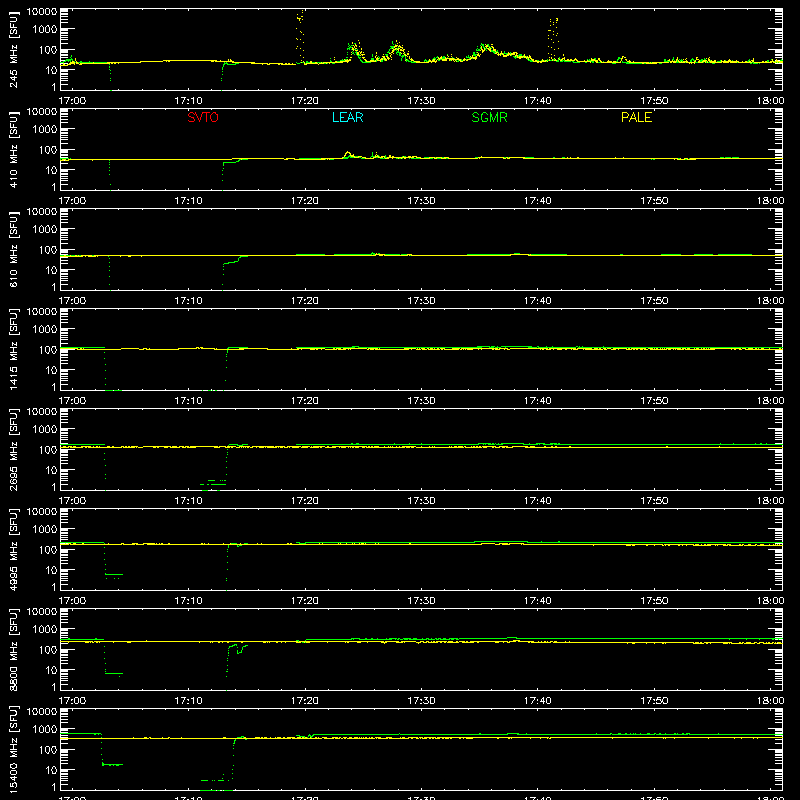Select the 4995 MHz [SFU] axis title
The height and width of the screenshot is (800, 800).
point(14,549)
